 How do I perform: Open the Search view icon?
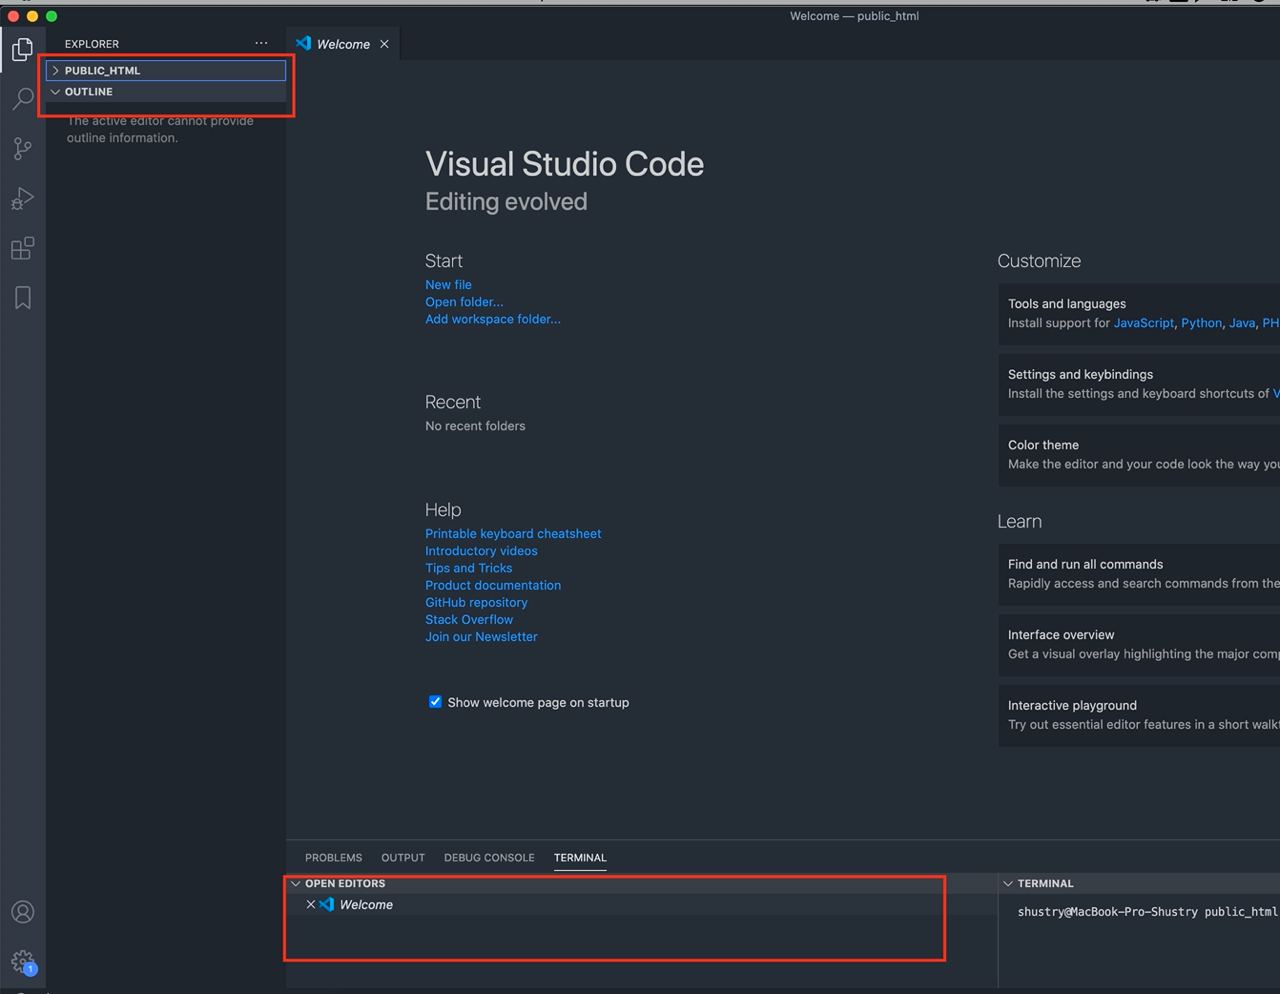pyautogui.click(x=22, y=99)
